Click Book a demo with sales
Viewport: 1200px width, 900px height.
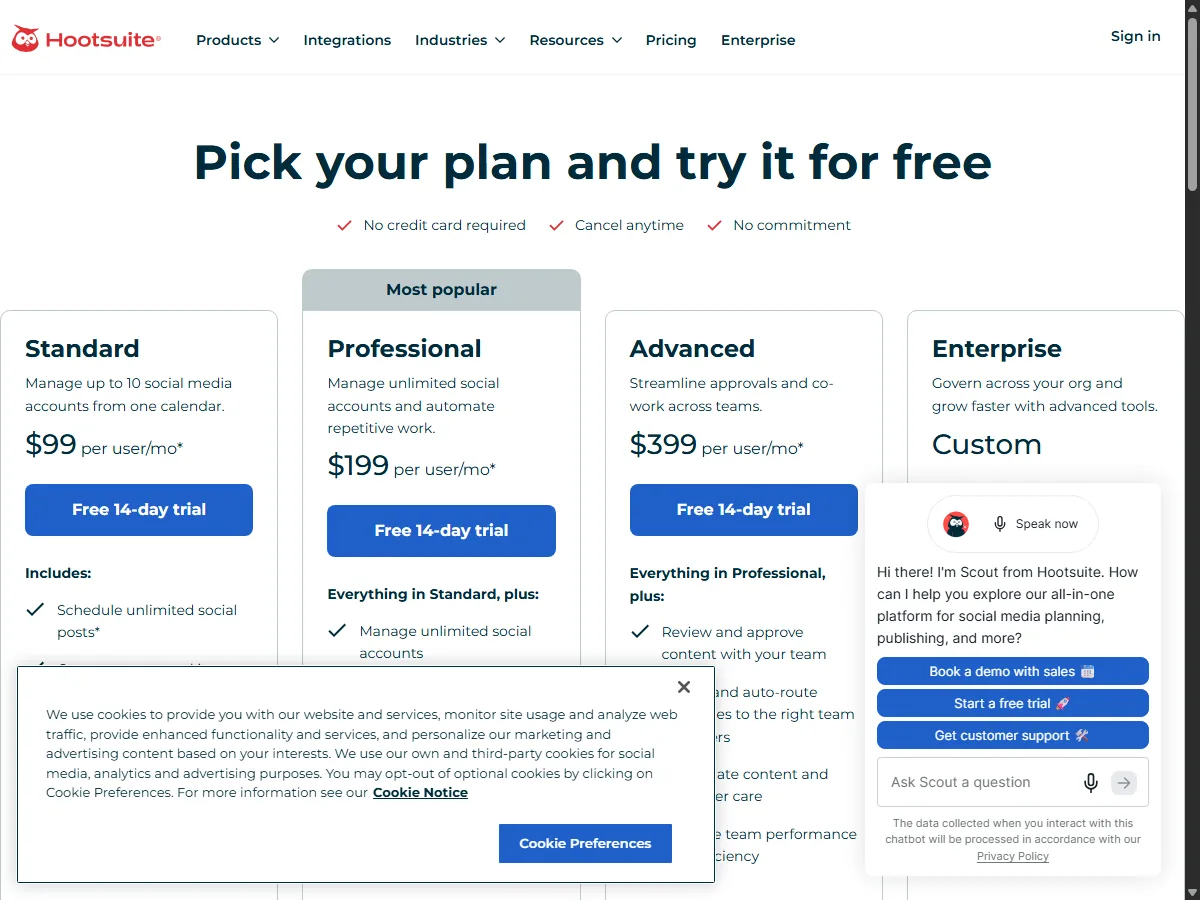pyautogui.click(x=1013, y=671)
